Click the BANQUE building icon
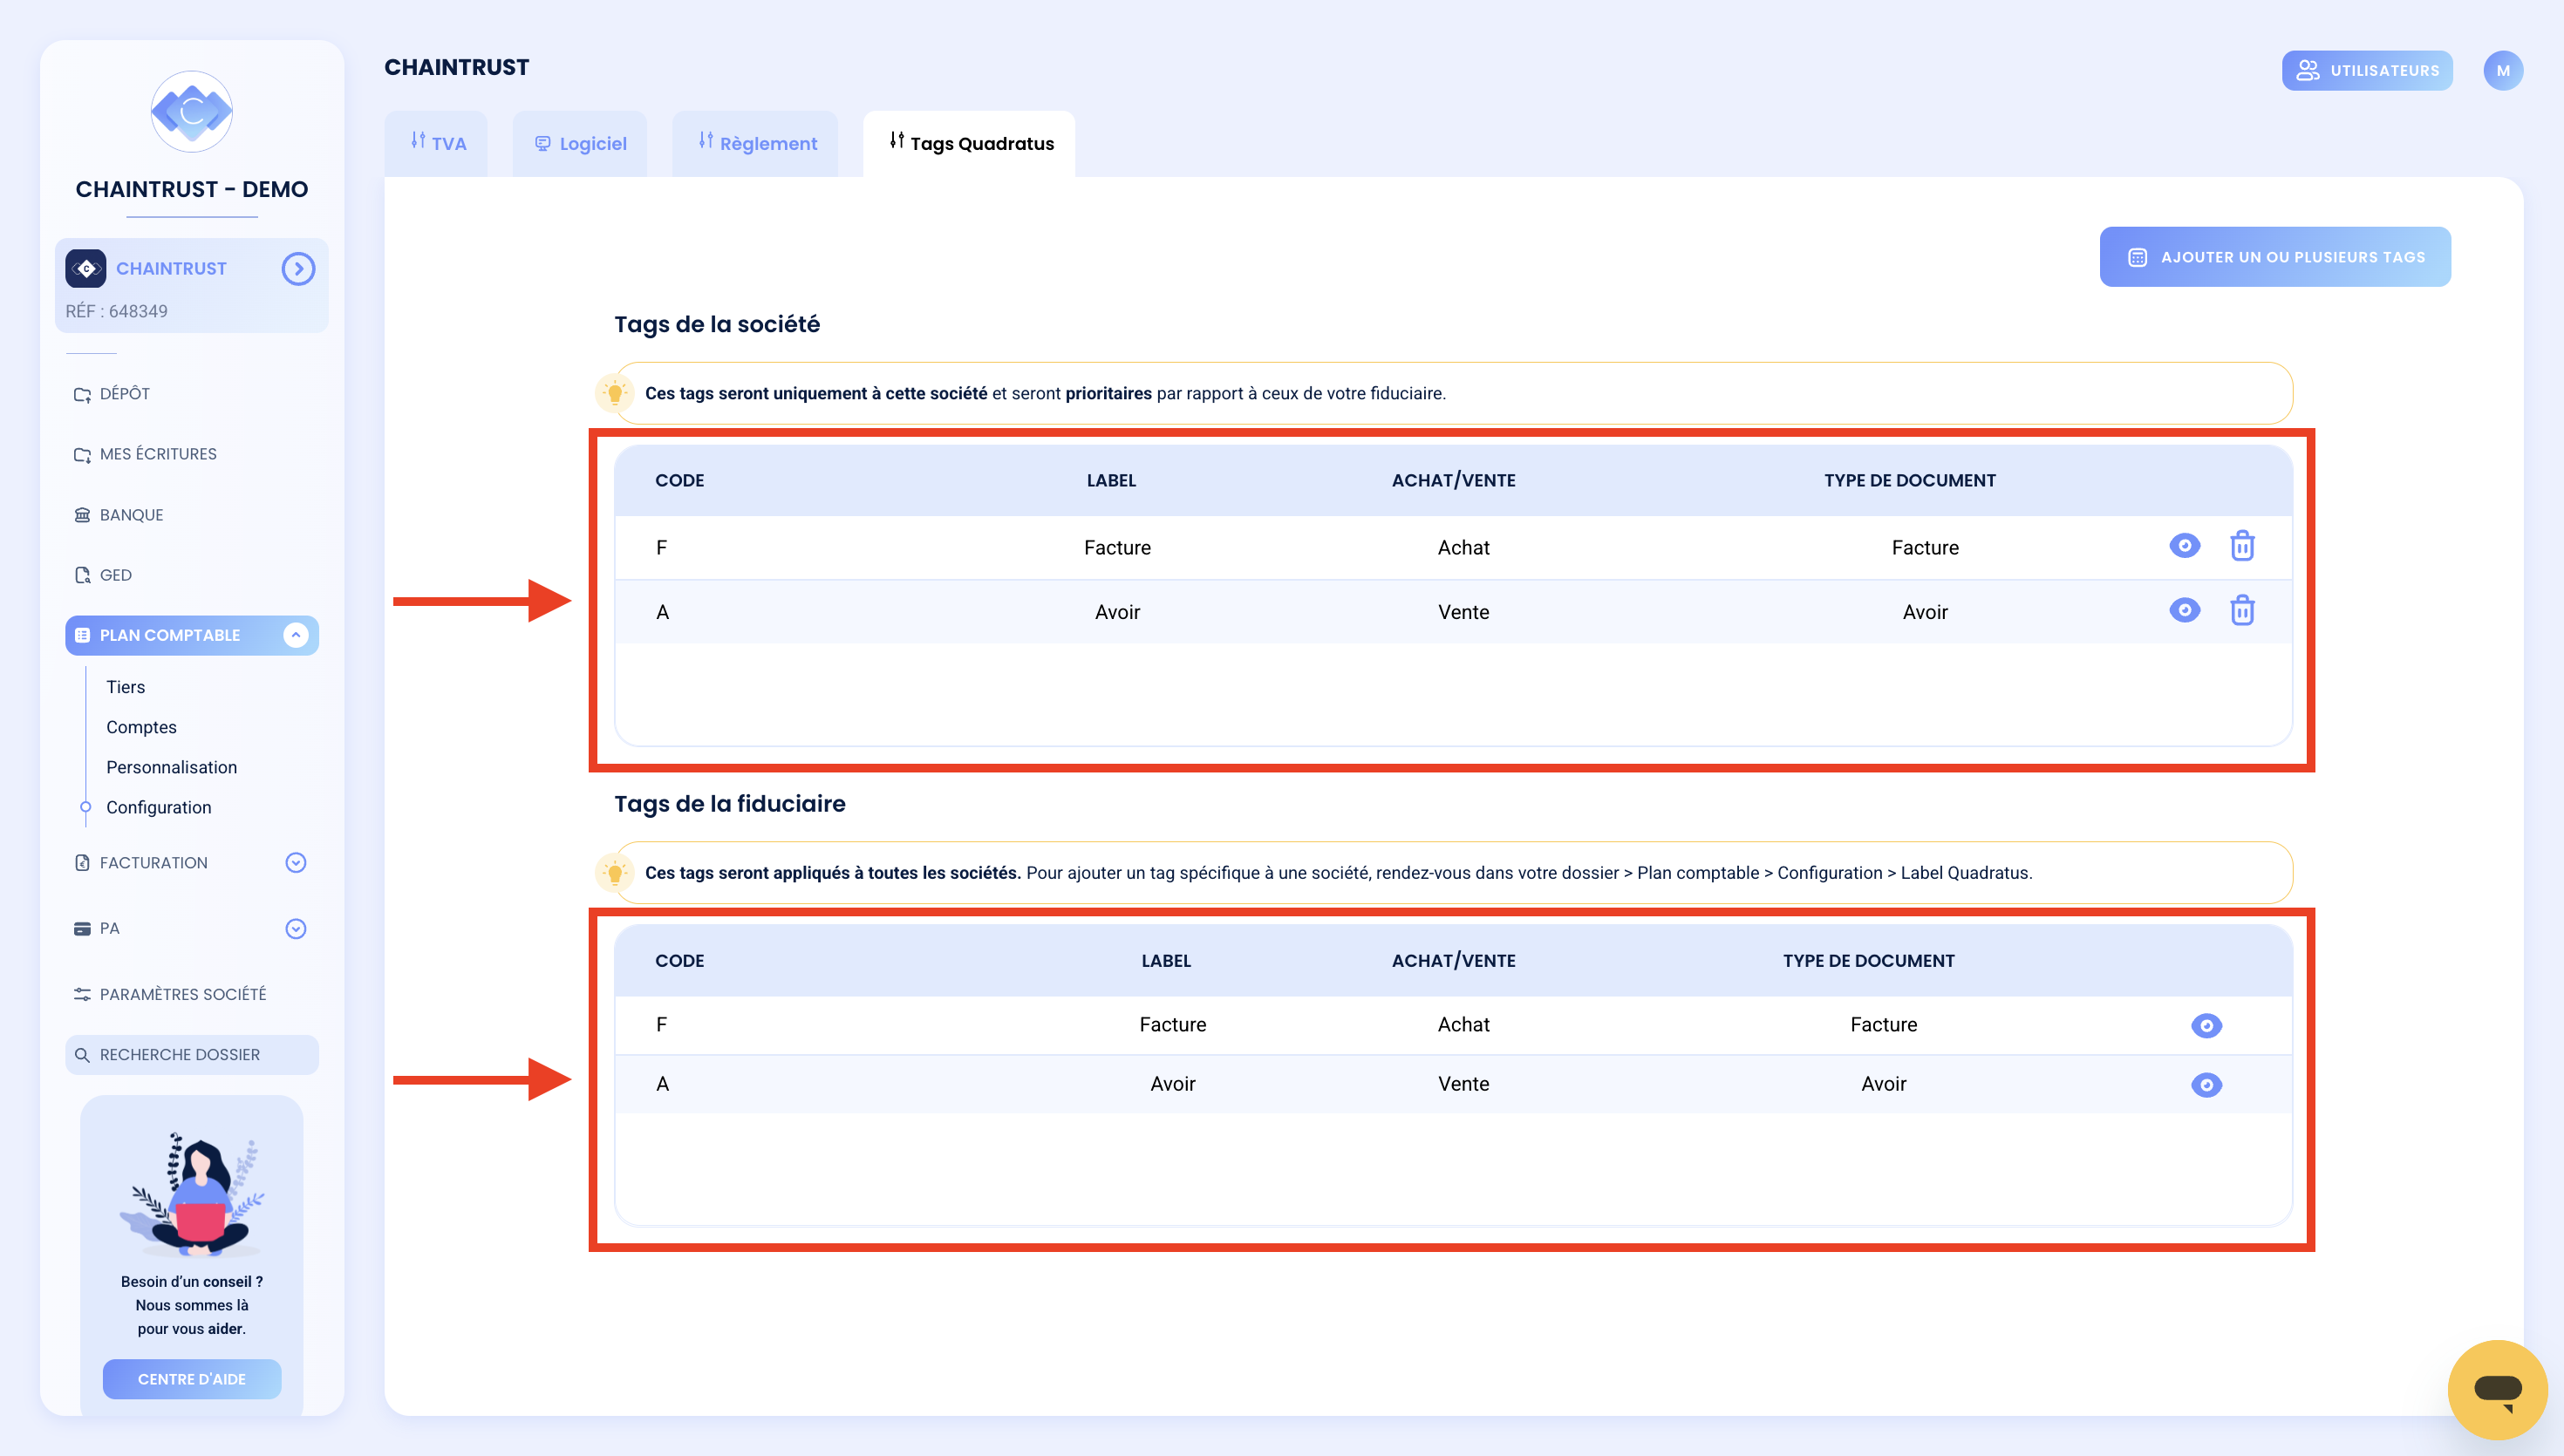The height and width of the screenshot is (1456, 2564). point(82,515)
